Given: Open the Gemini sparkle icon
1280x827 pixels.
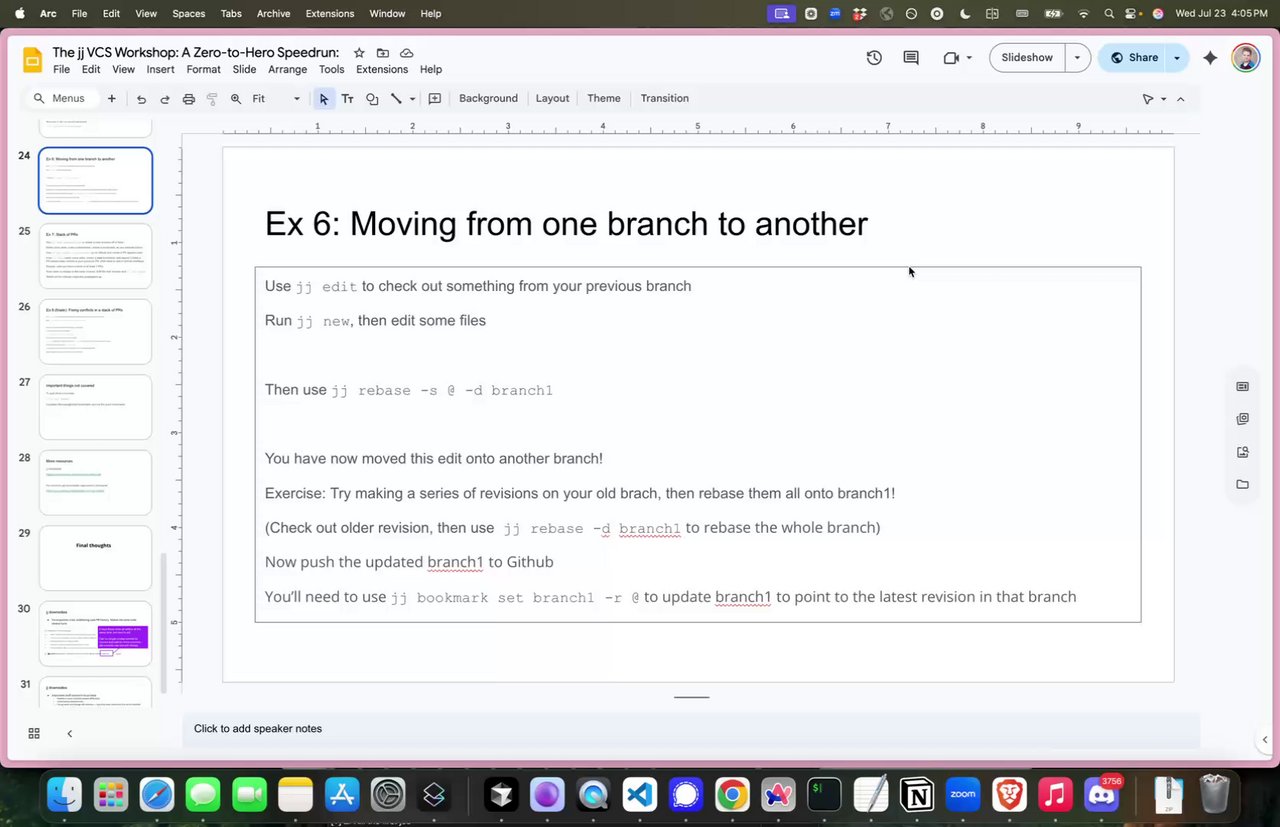Looking at the screenshot, I should click(x=1210, y=58).
